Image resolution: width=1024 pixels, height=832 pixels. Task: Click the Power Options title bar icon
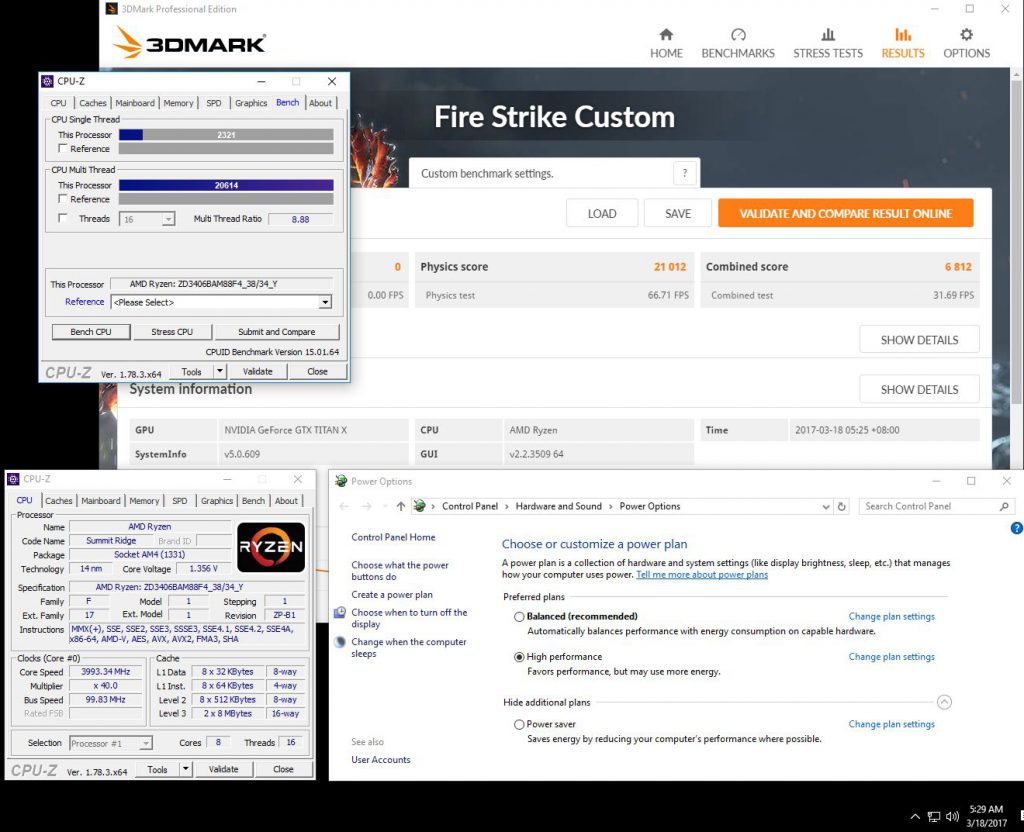pos(341,481)
